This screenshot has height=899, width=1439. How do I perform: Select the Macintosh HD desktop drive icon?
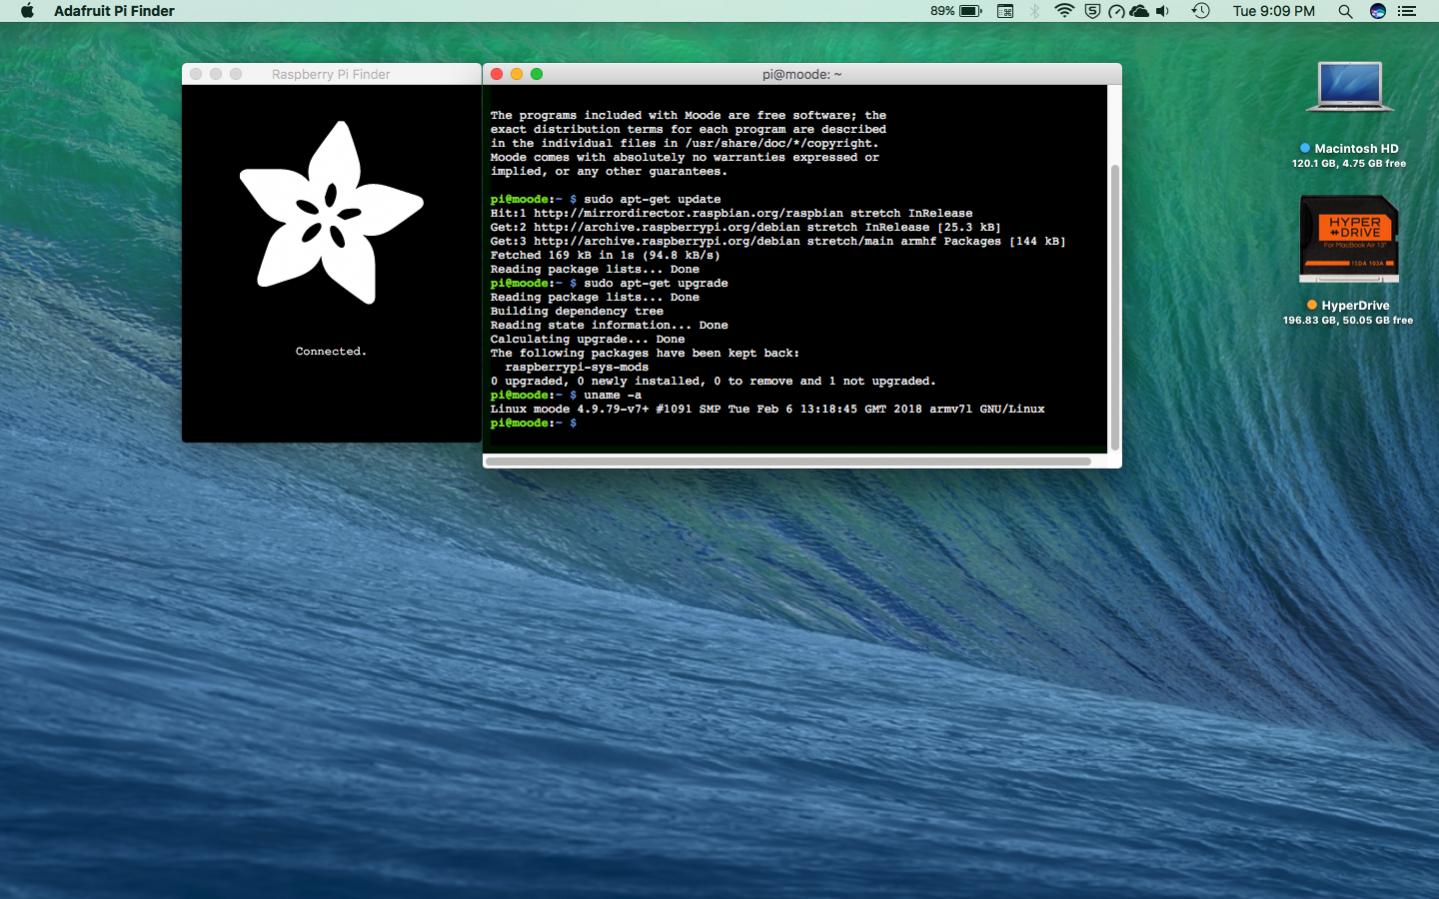click(x=1349, y=87)
